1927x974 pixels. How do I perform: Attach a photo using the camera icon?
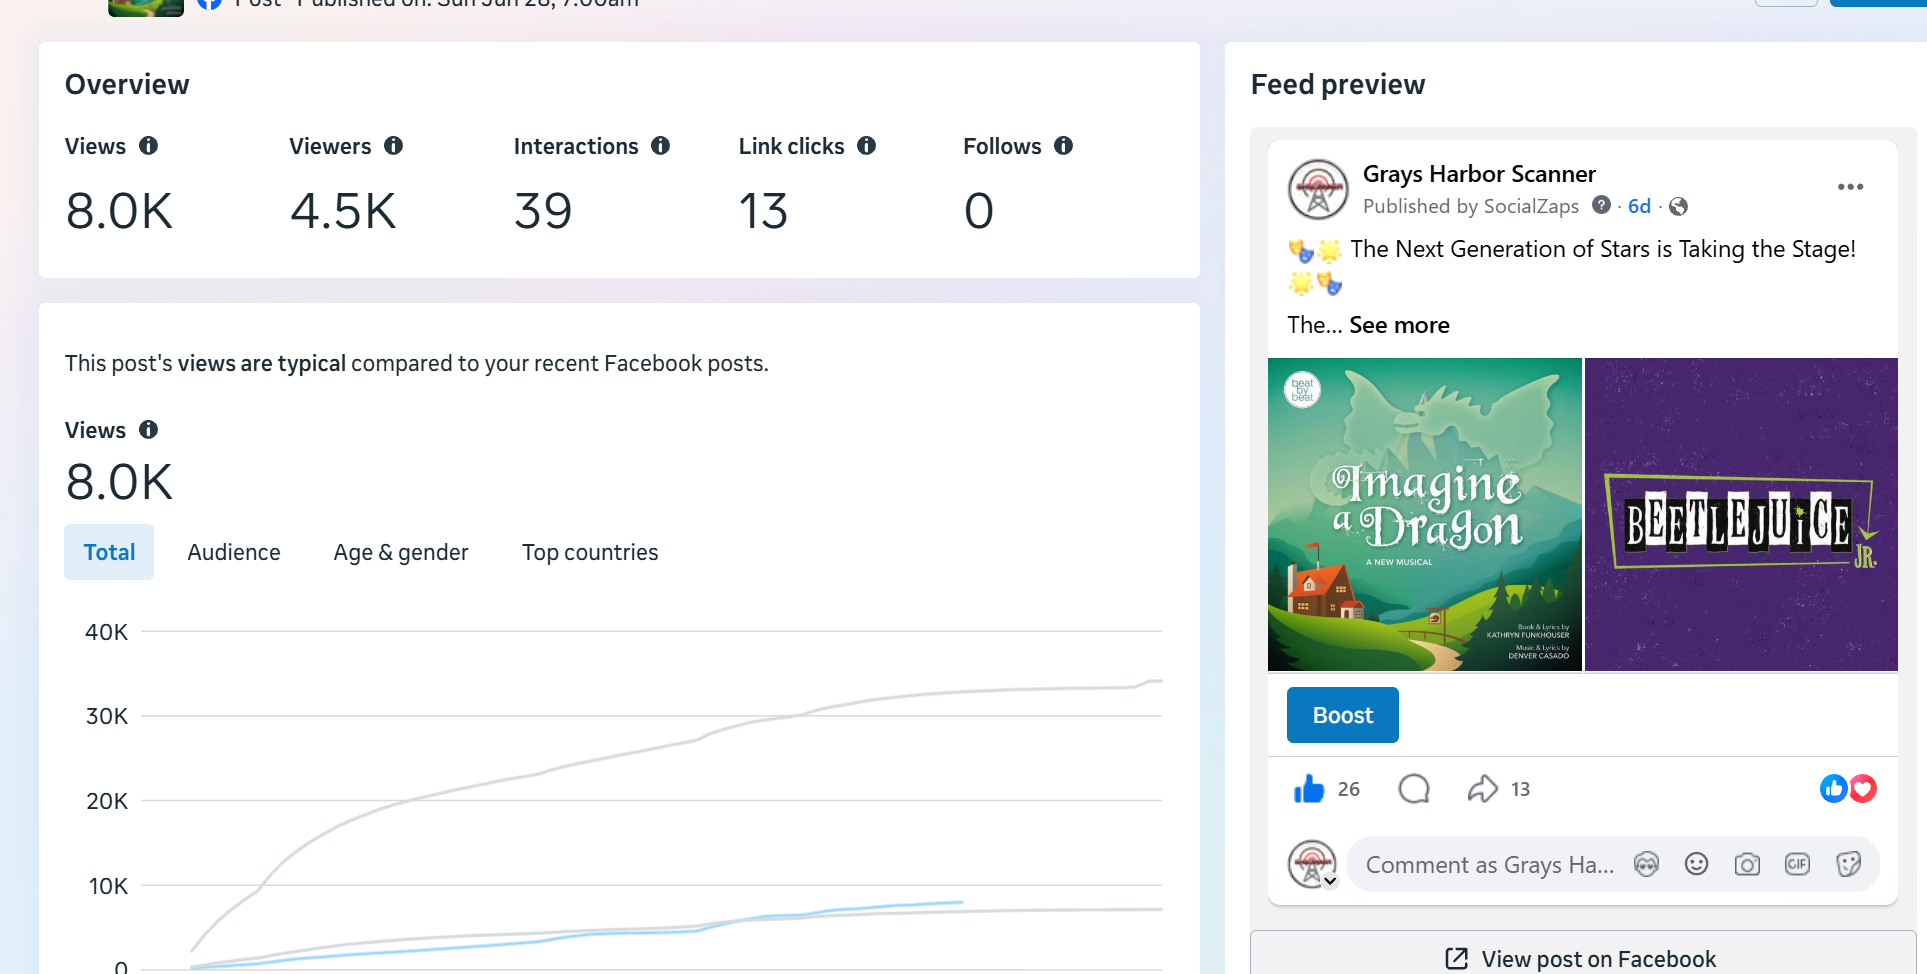1747,864
